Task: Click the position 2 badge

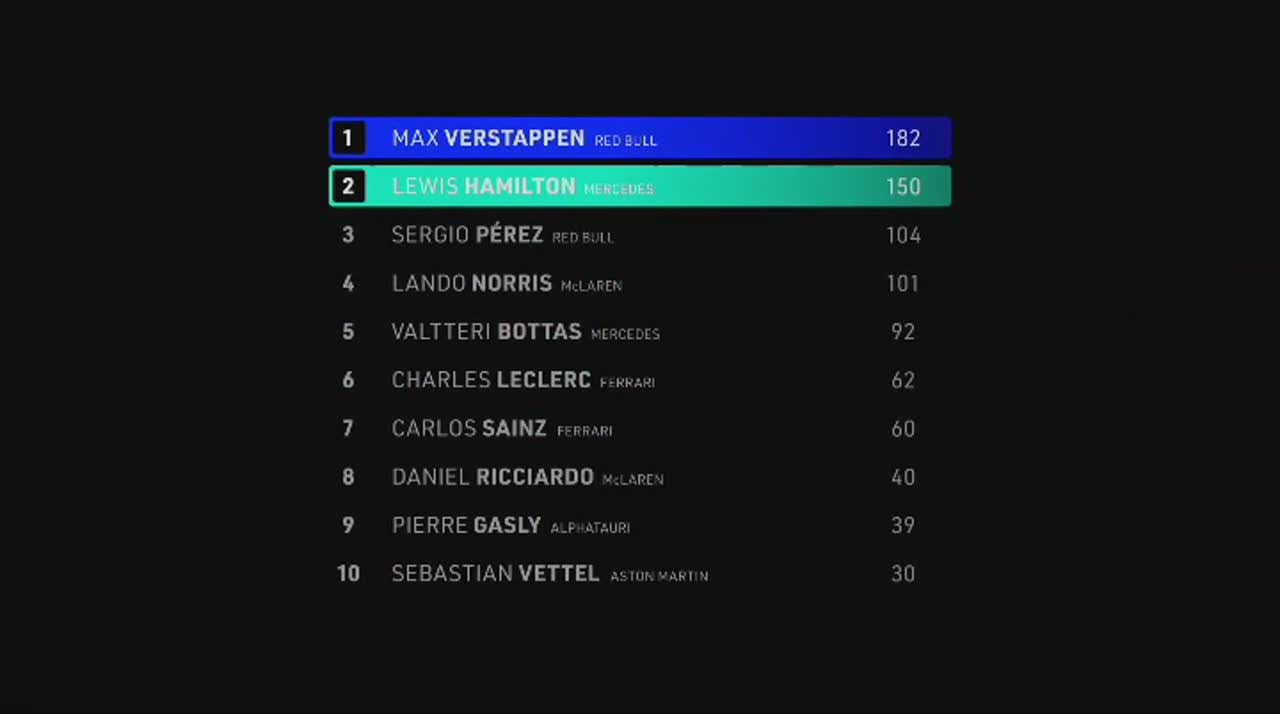Action: (348, 187)
